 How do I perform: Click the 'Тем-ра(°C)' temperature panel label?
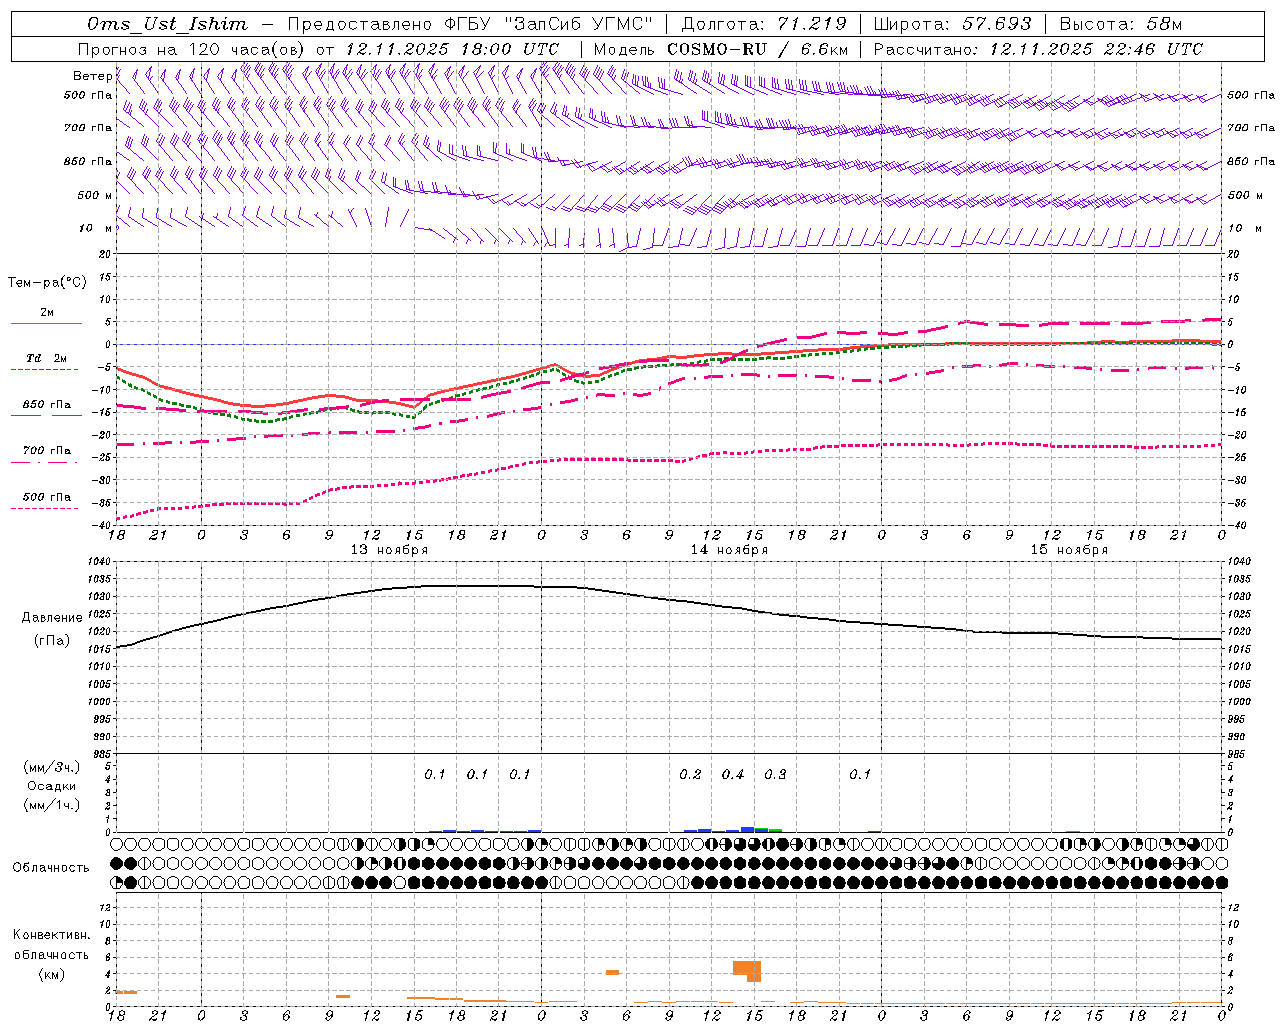47,282
